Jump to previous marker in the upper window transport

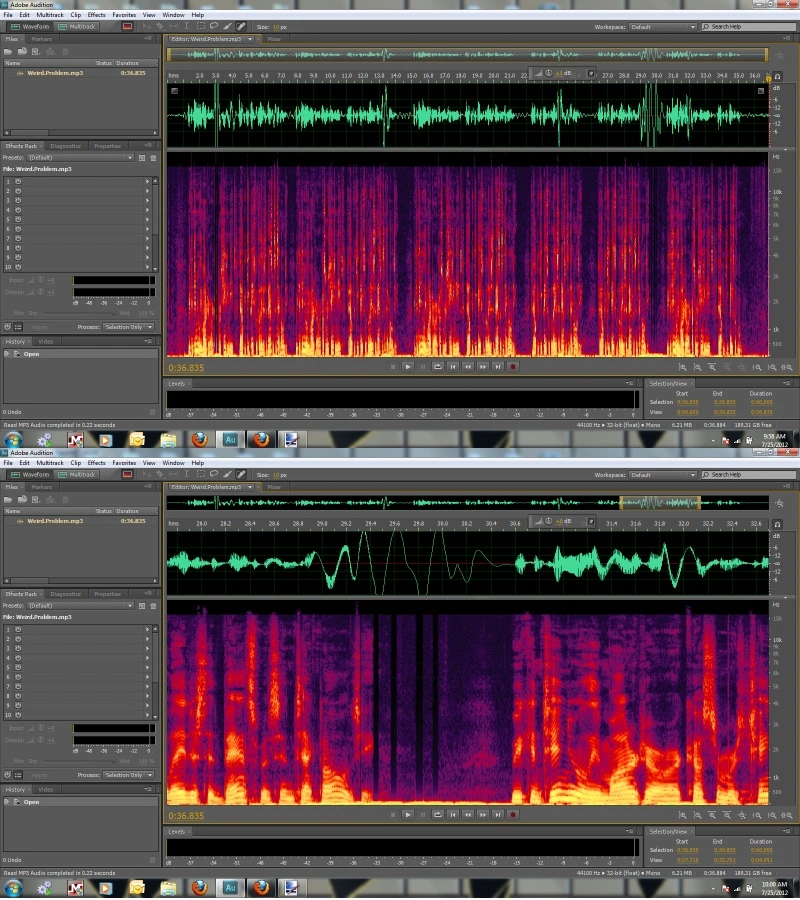453,367
